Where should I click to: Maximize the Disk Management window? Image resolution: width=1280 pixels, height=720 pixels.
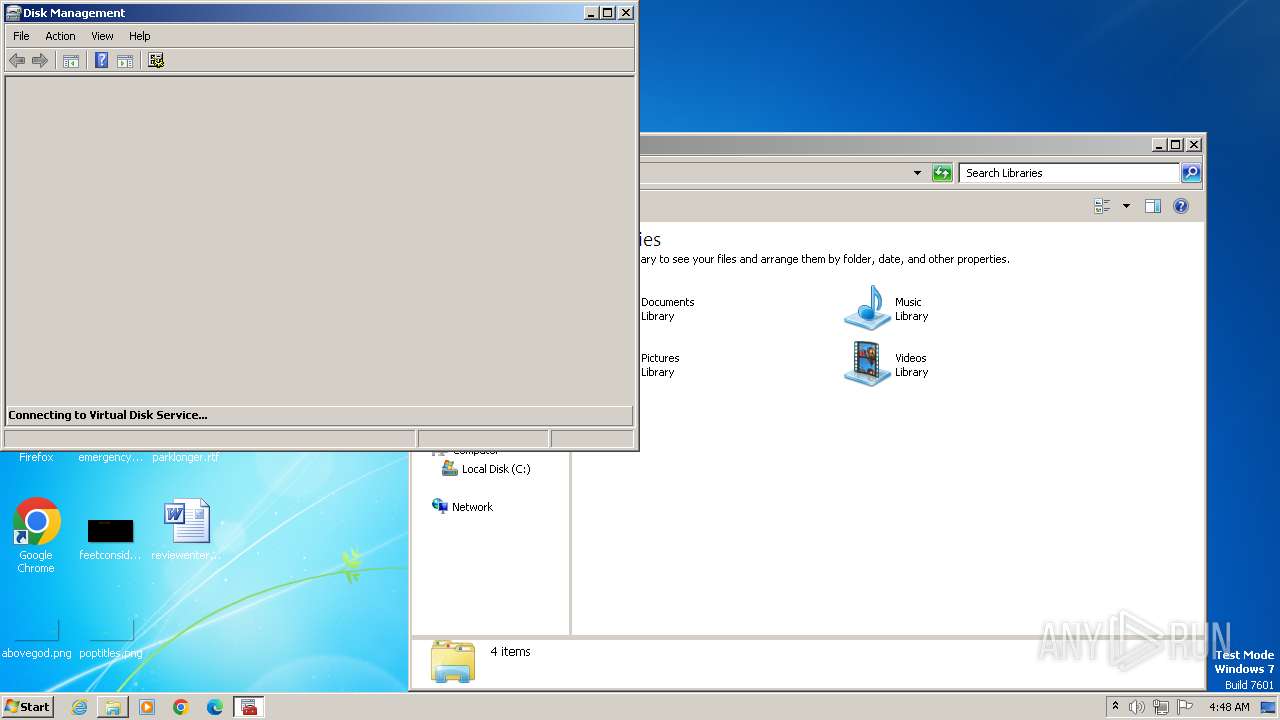coord(607,13)
